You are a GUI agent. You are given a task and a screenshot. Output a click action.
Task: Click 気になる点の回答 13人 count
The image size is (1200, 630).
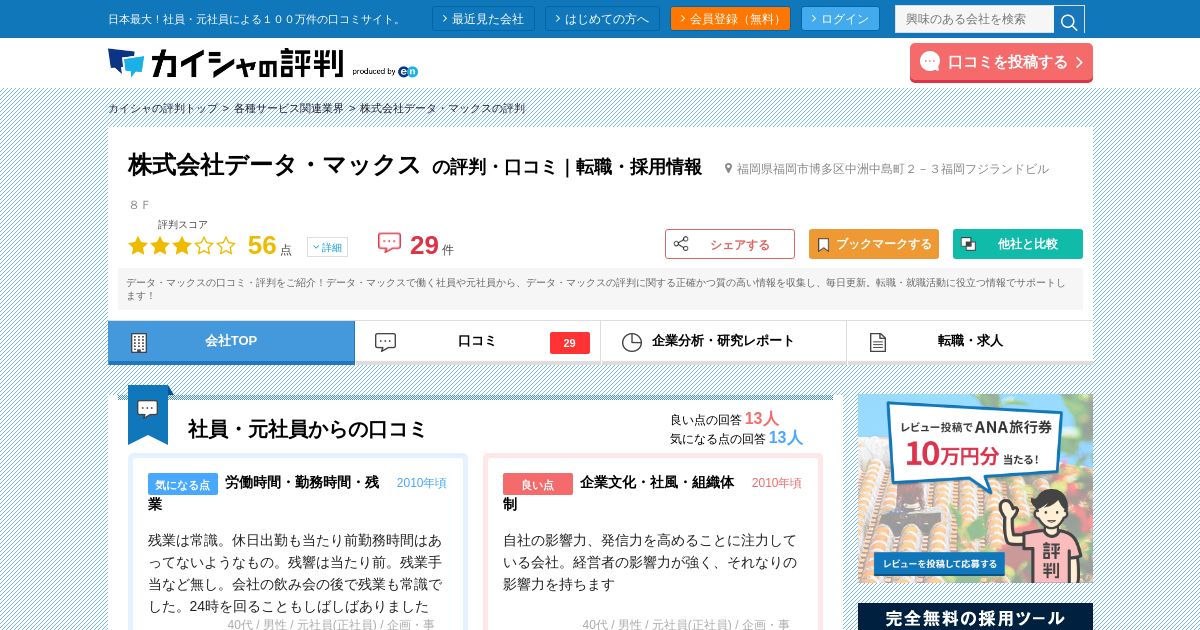coord(736,438)
